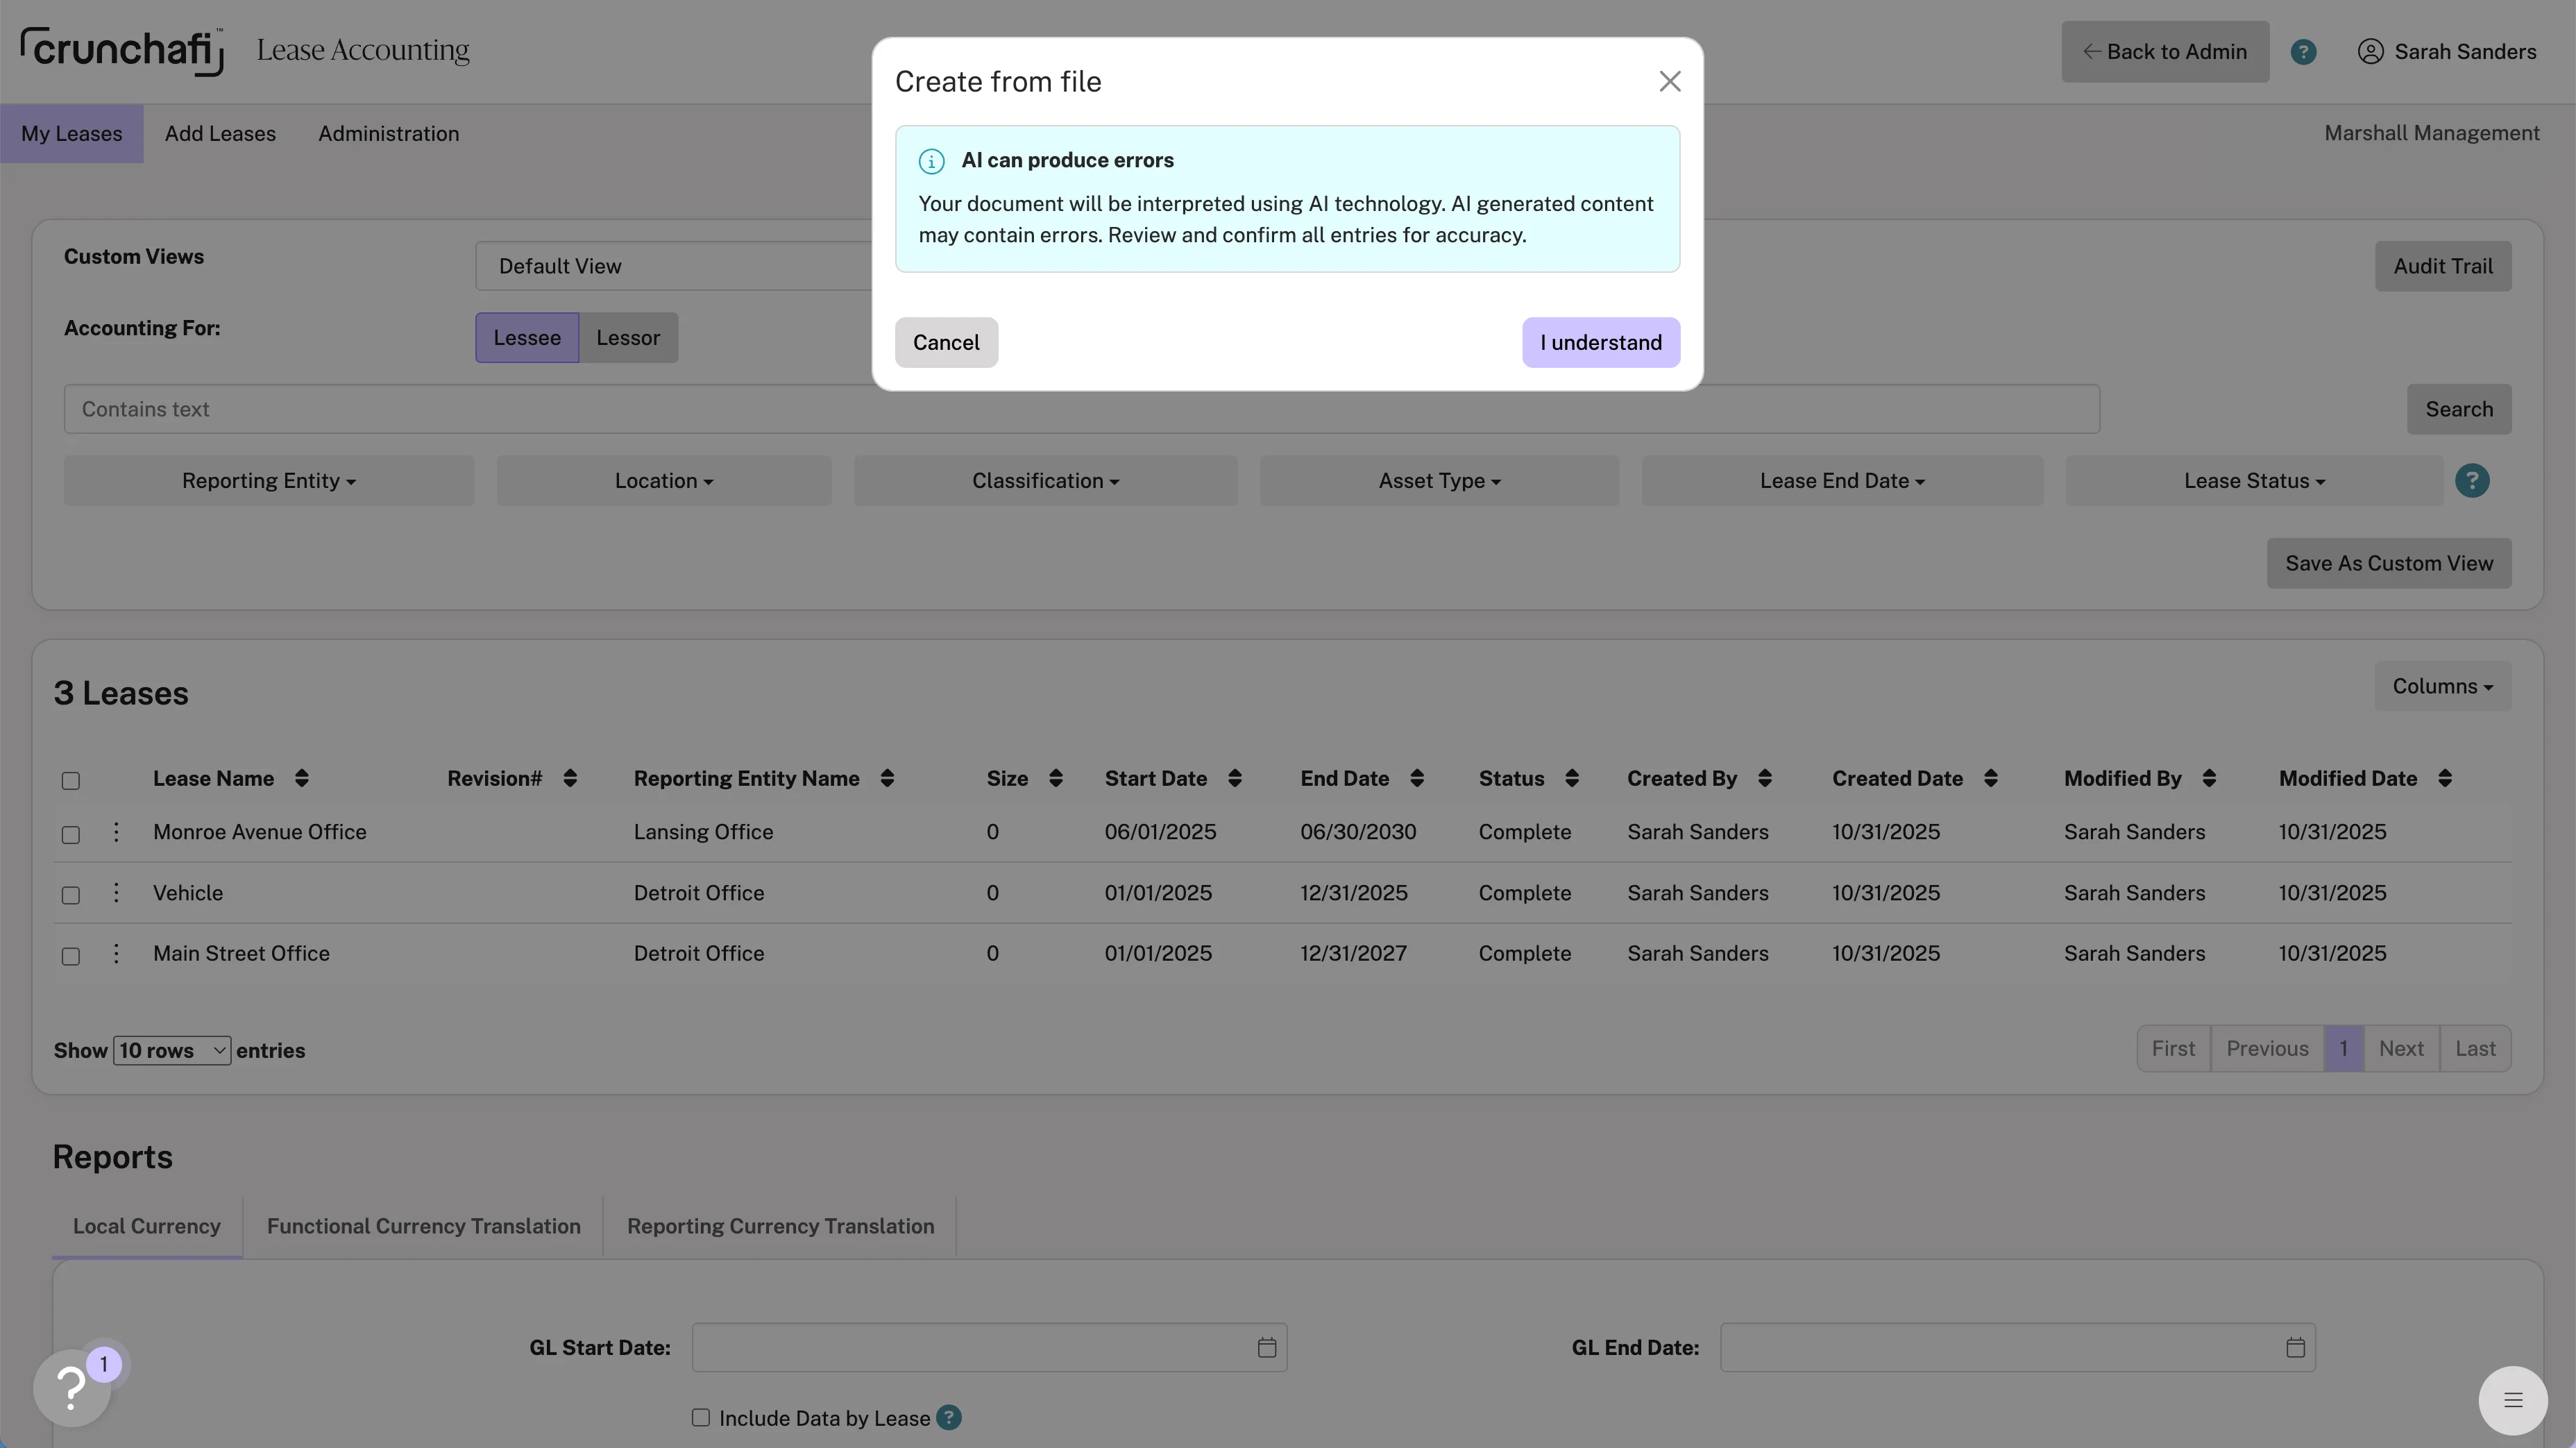Screen dimensions: 2576x1448
Task: Toggle the select-all leases header checkbox
Action: 71,781
